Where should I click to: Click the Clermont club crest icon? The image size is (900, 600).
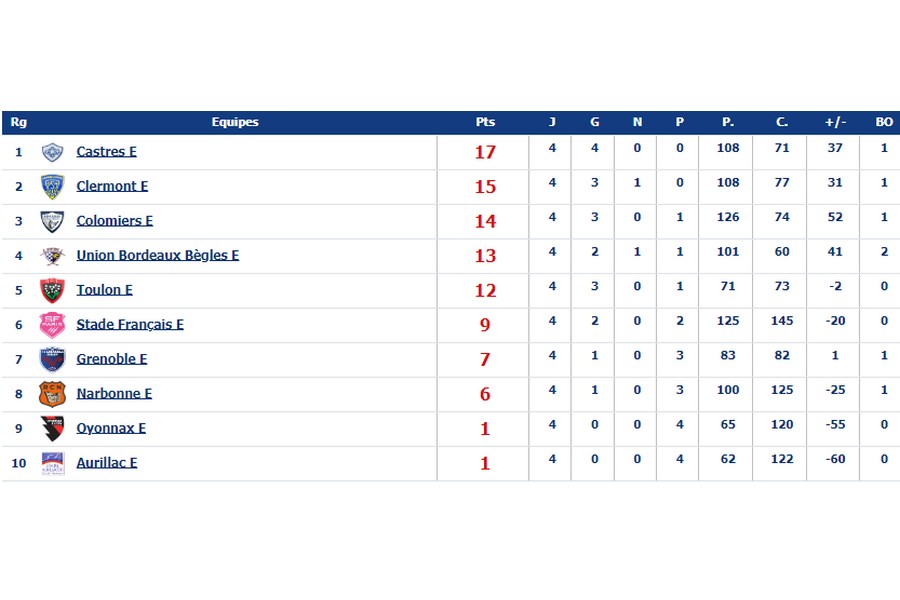click(x=52, y=186)
